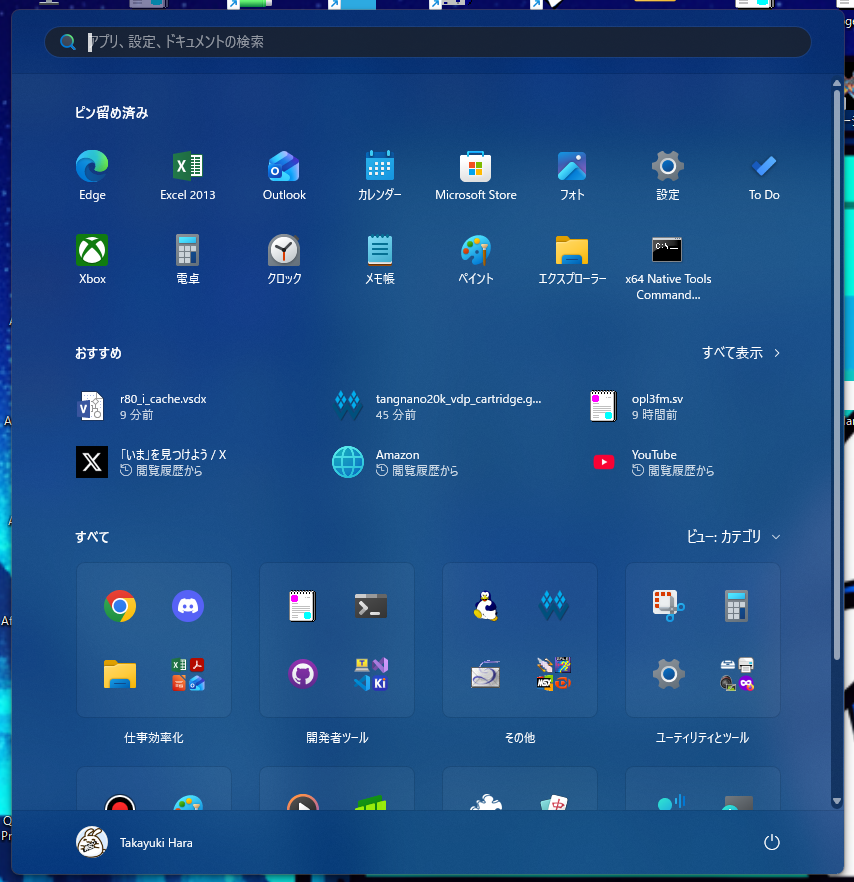This screenshot has width=854, height=882.
Task: Expand the ユーティリティとツール small app group
Action: 737,674
